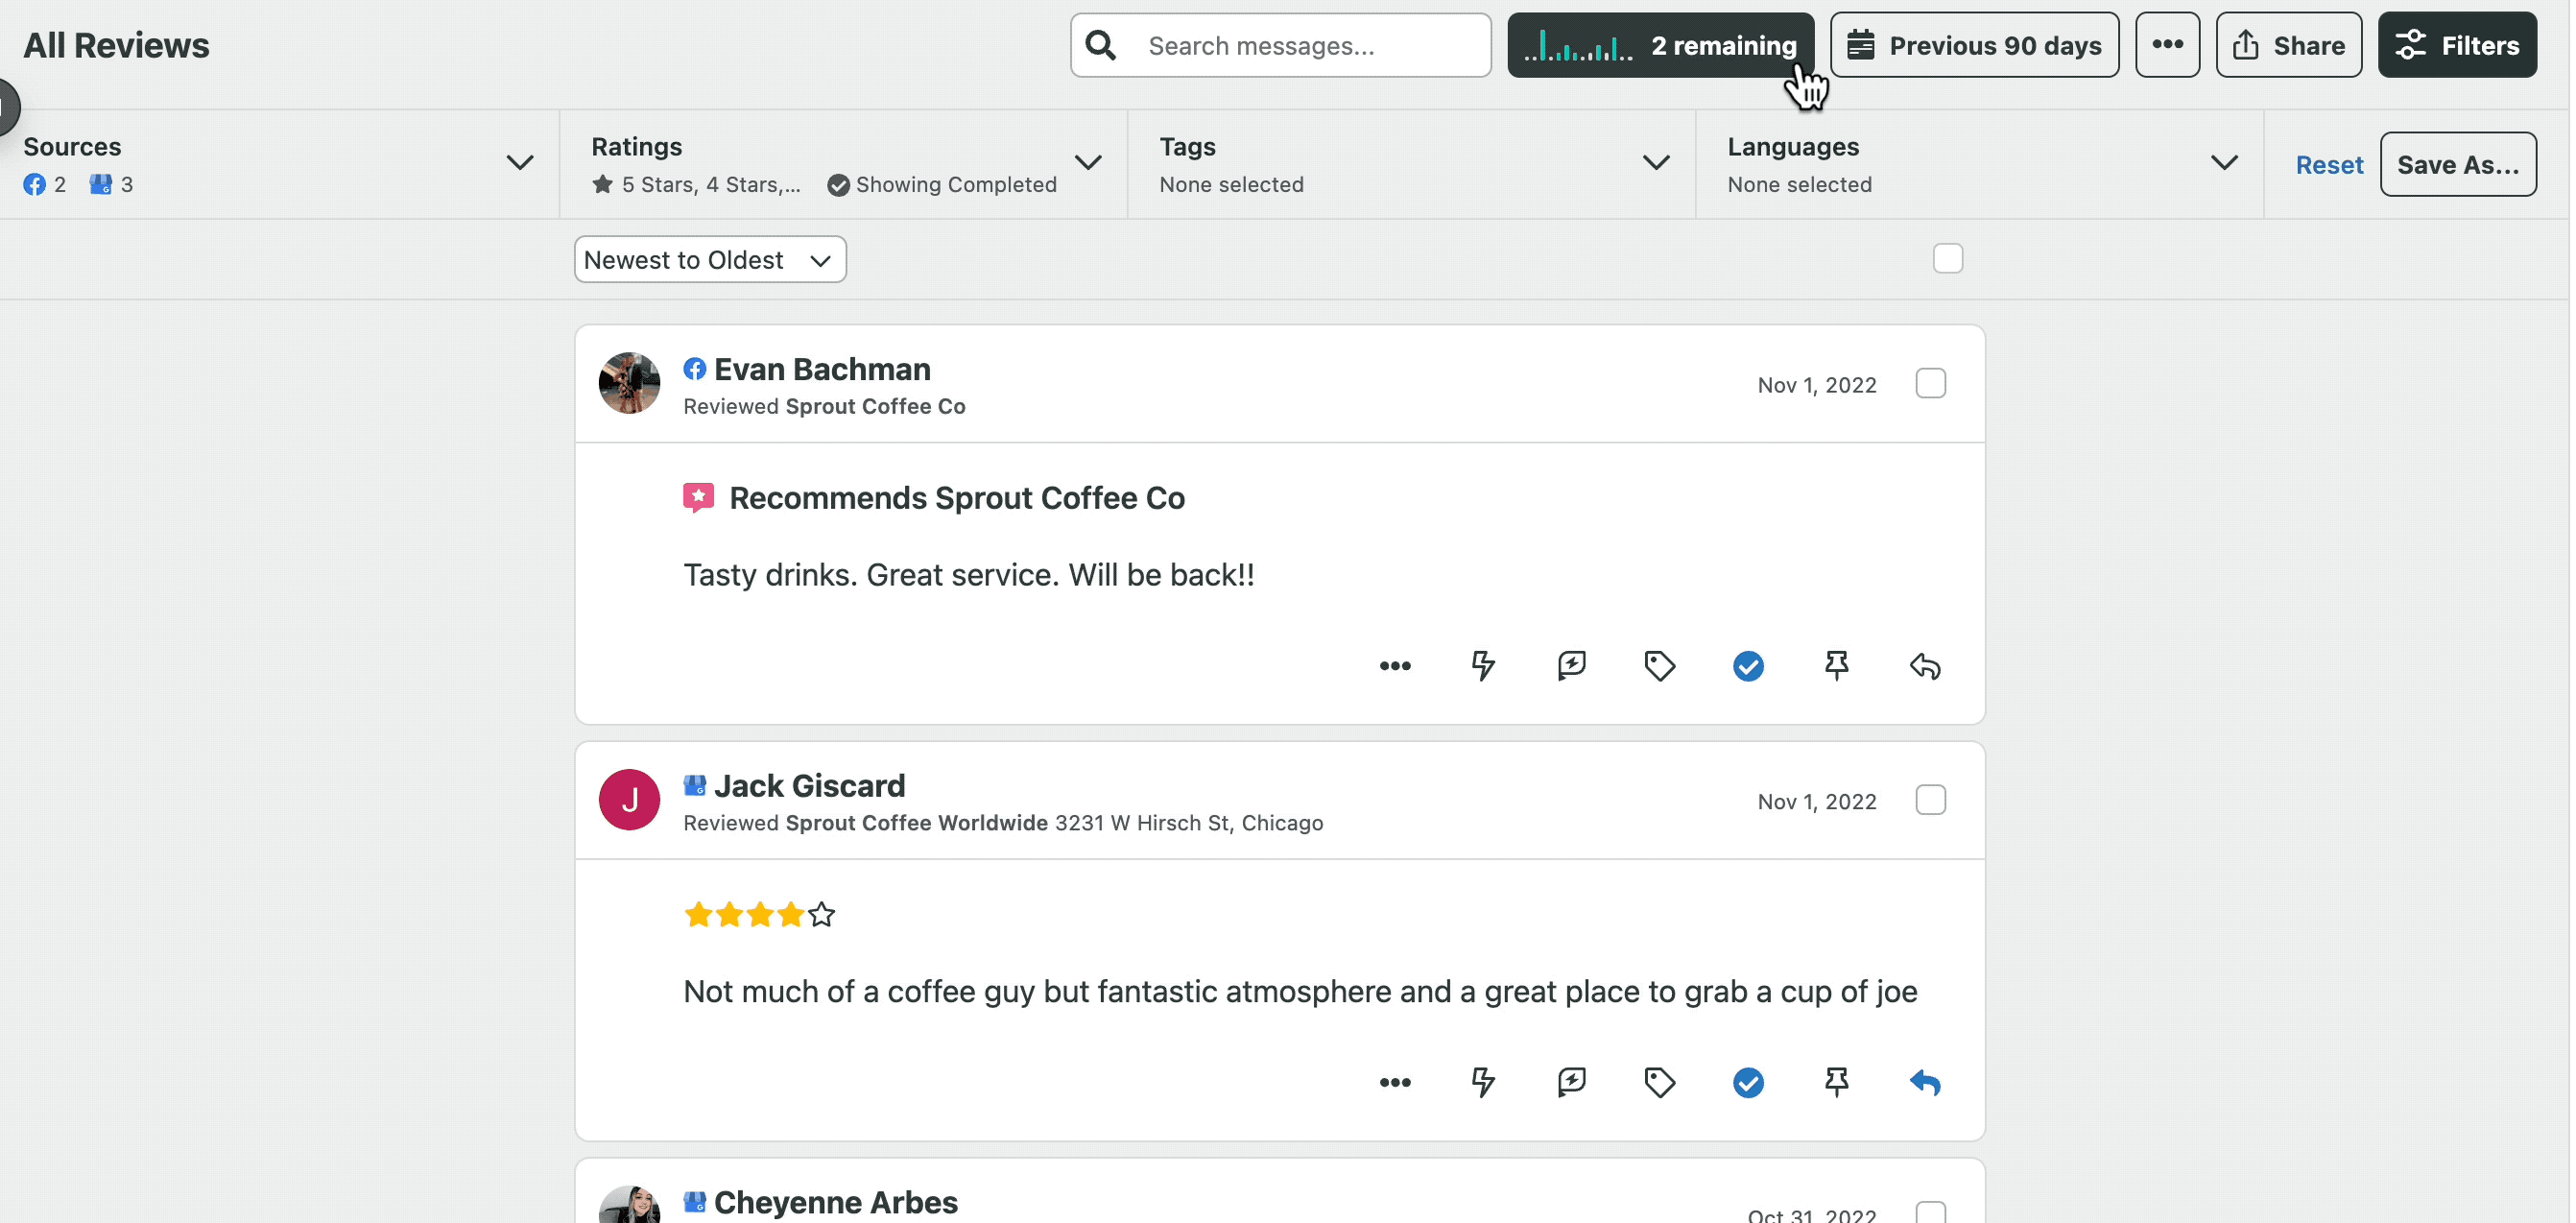Toggle complete checkmark on Jack Giscard's review
The image size is (2576, 1223).
click(x=1748, y=1082)
